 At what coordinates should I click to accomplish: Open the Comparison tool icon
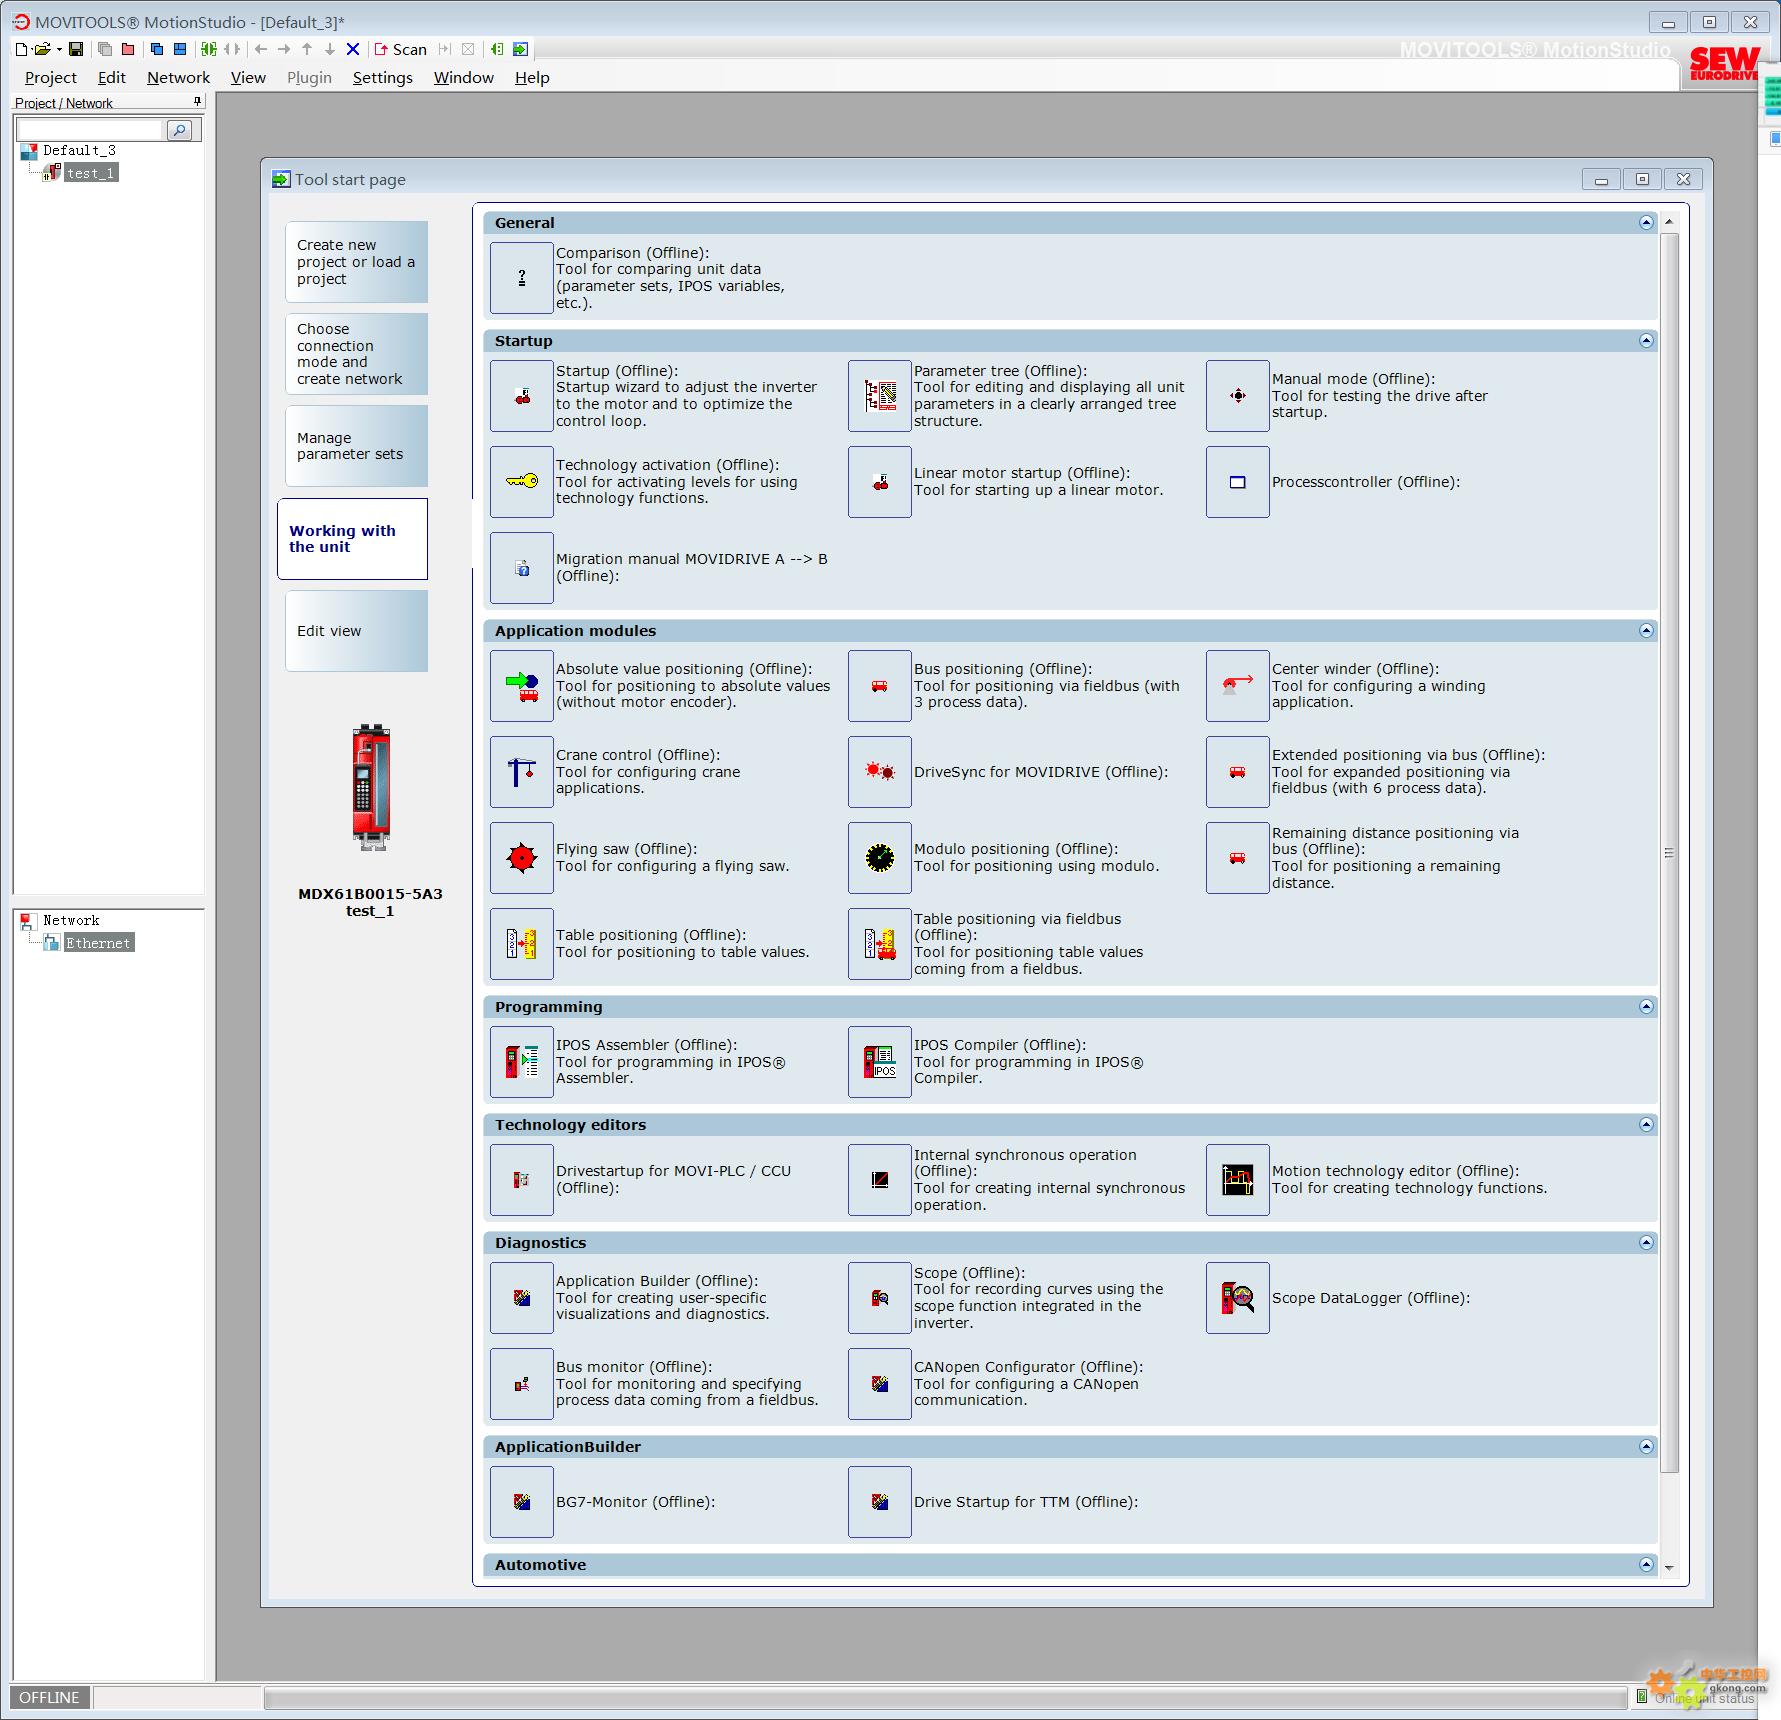pos(522,278)
